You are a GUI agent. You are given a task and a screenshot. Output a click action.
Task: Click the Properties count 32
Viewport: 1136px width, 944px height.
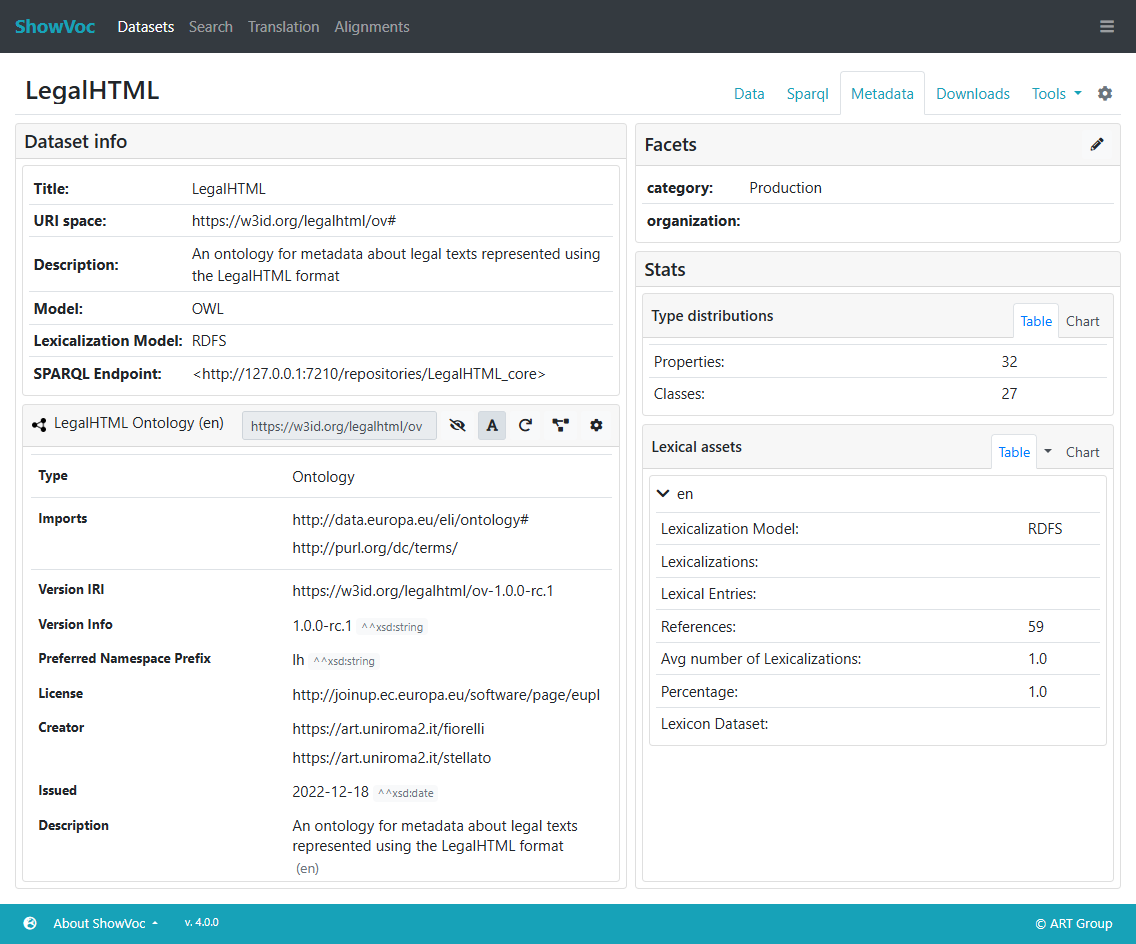click(1009, 362)
